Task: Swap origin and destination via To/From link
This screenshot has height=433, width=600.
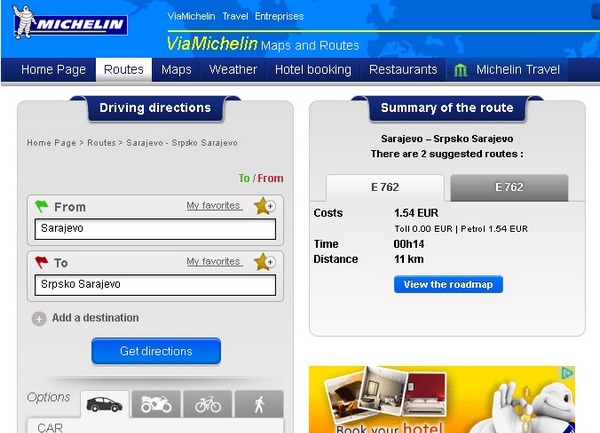Action: tap(260, 178)
